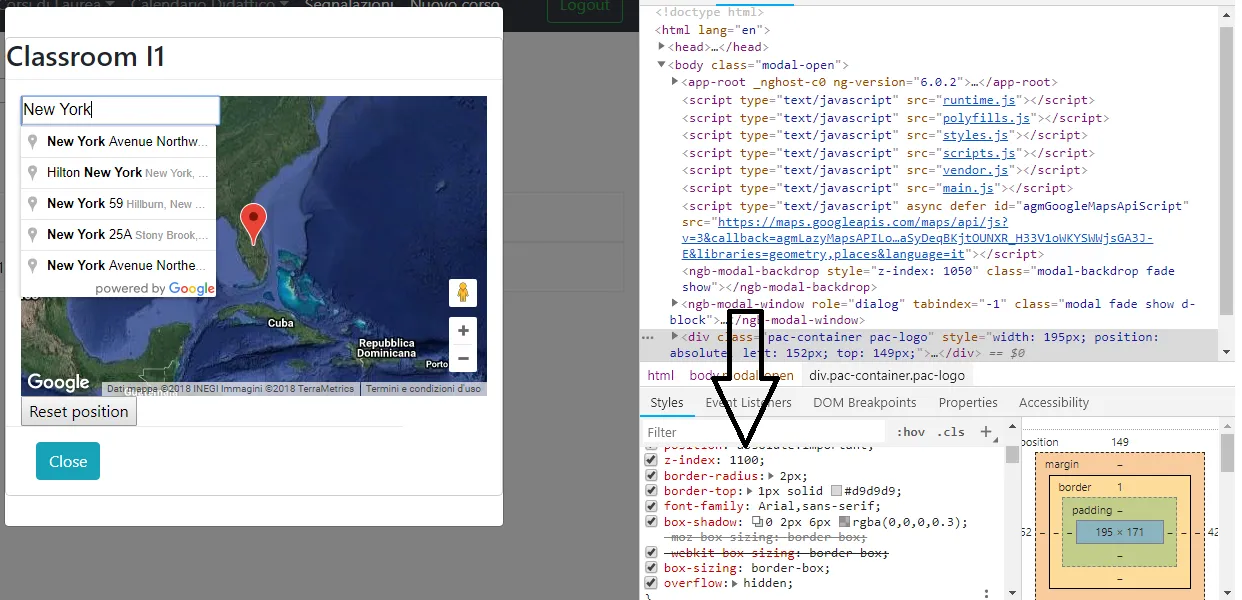The height and width of the screenshot is (600, 1242).
Task: Expand the app-root element node
Action: tap(675, 82)
